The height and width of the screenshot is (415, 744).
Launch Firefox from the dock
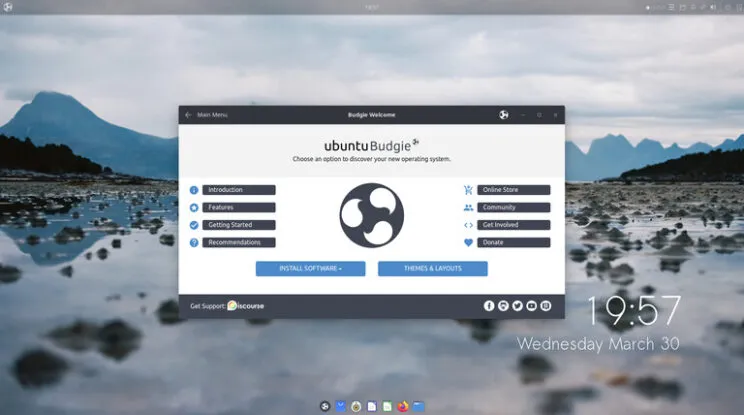[403, 406]
